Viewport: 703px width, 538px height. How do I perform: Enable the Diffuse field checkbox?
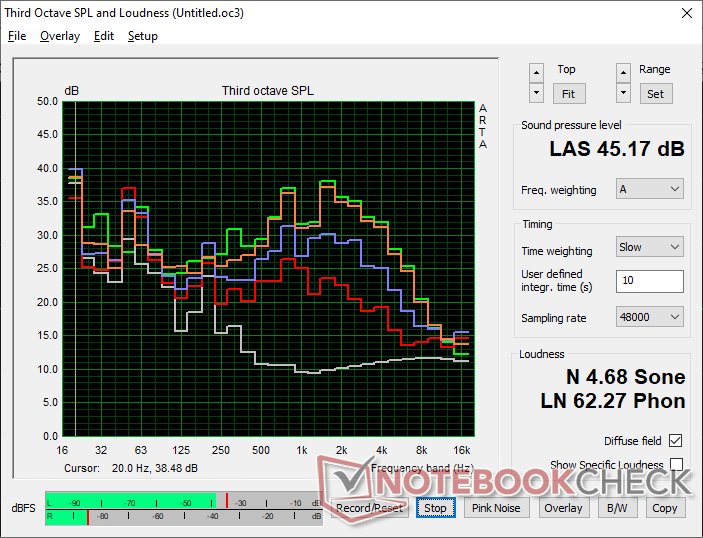coord(675,441)
